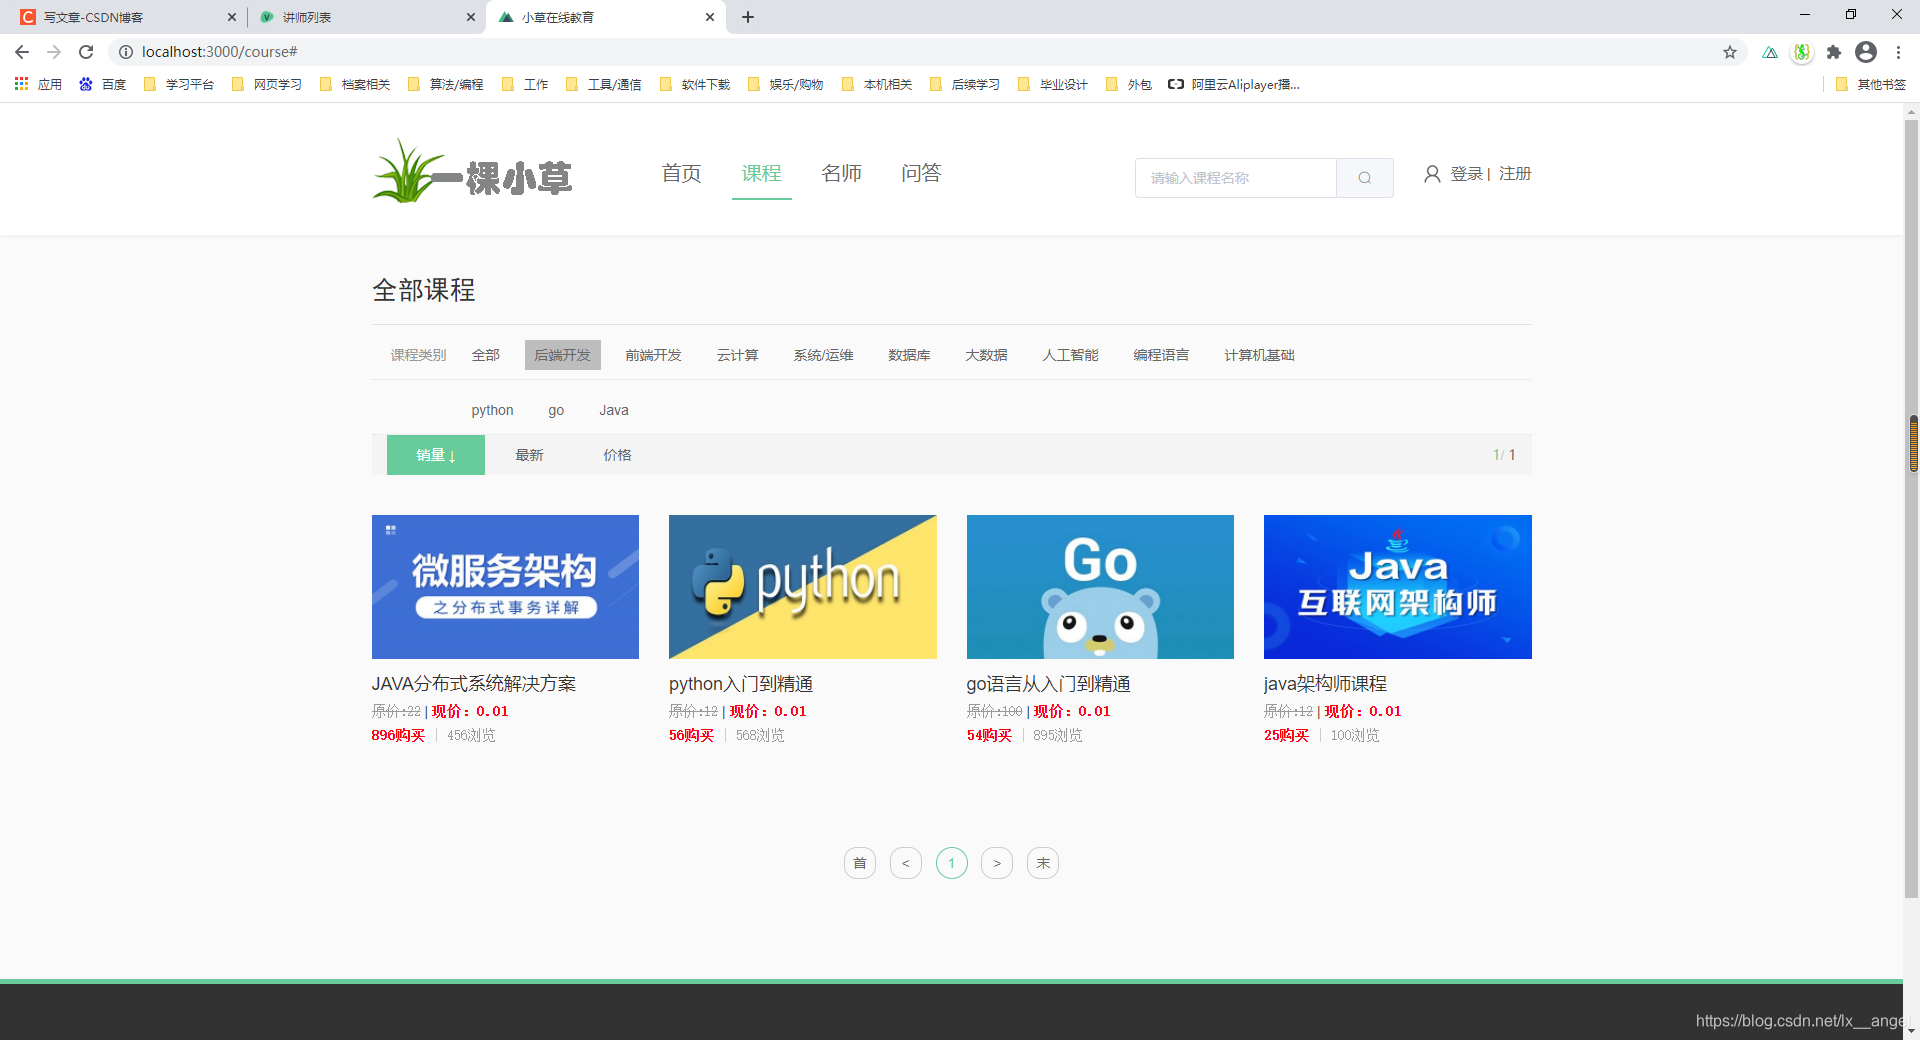1920x1040 pixels.
Task: Open JAVA分布式系统解决方案 course title
Action: coord(474,684)
